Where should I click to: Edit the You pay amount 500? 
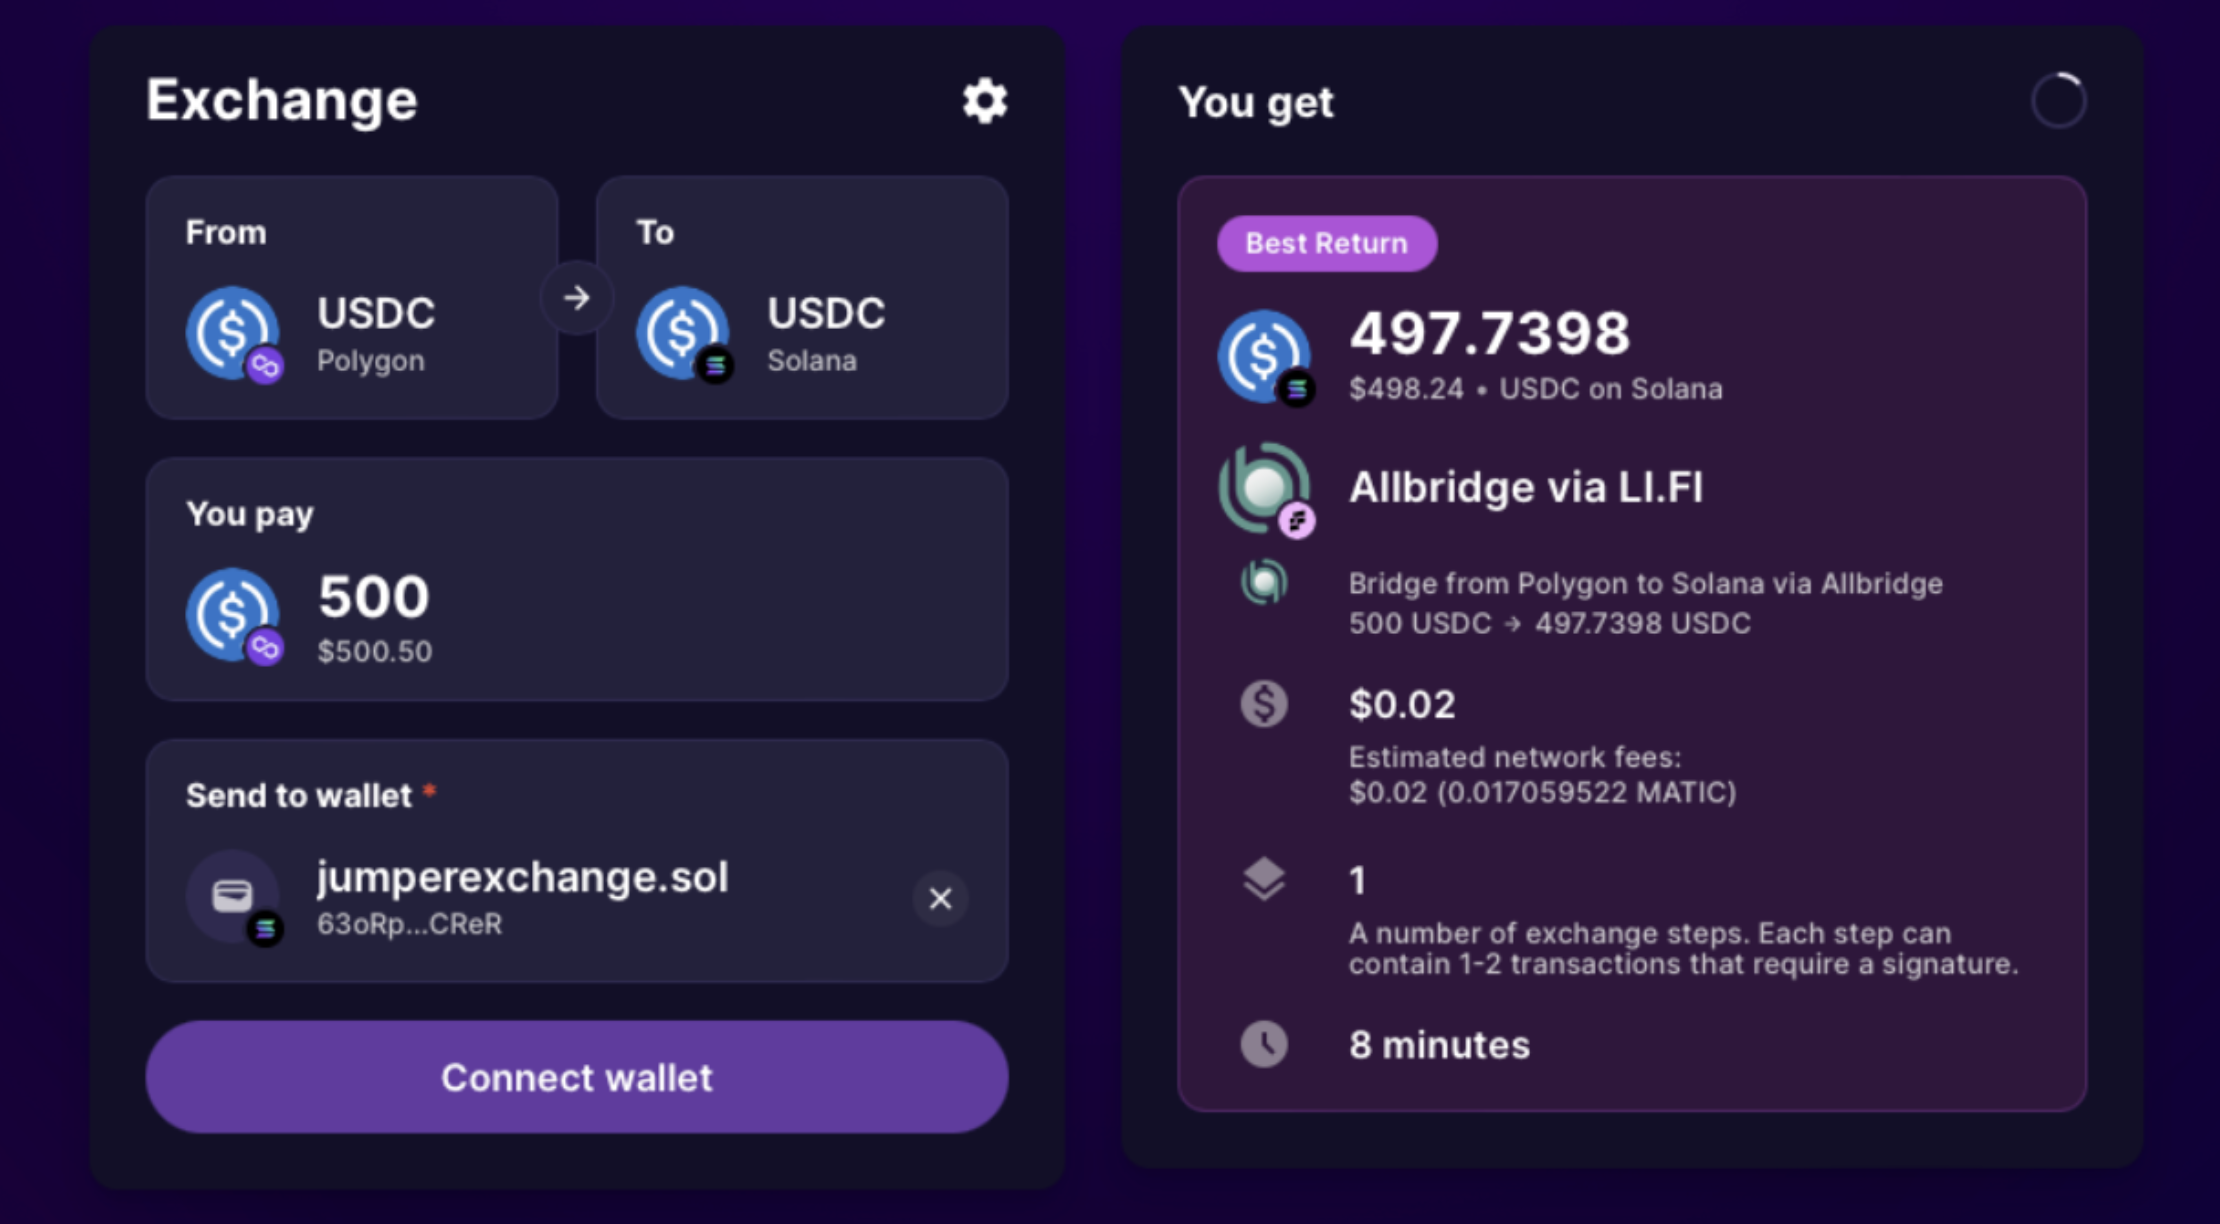pos(374,597)
